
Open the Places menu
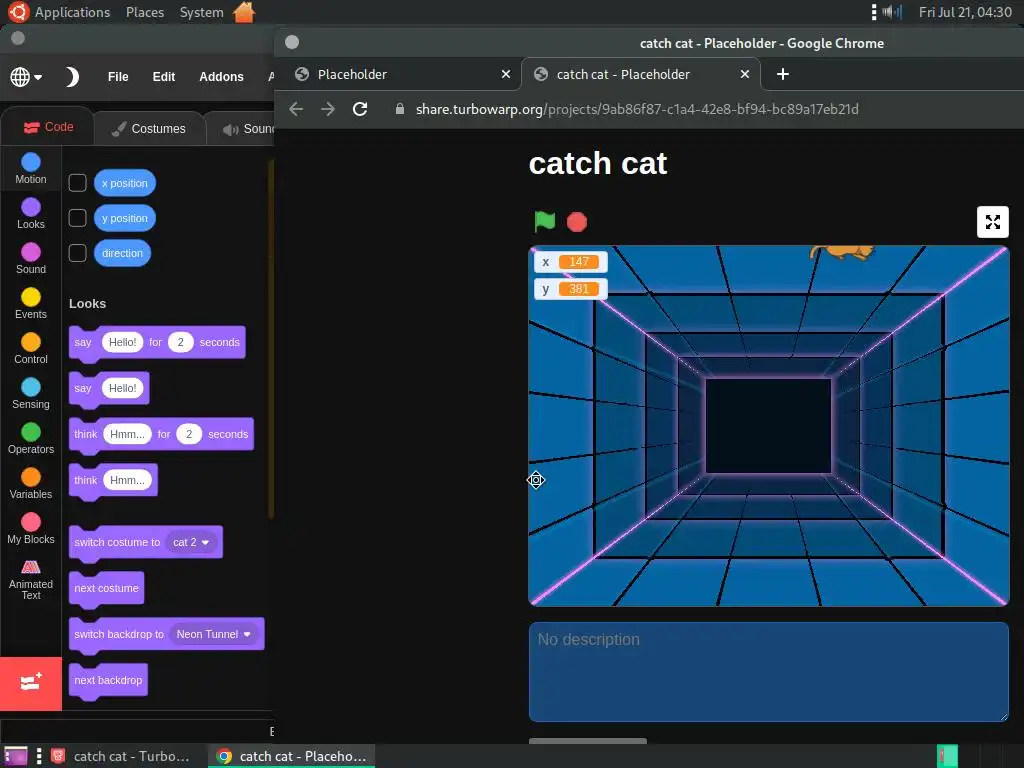[x=145, y=12]
